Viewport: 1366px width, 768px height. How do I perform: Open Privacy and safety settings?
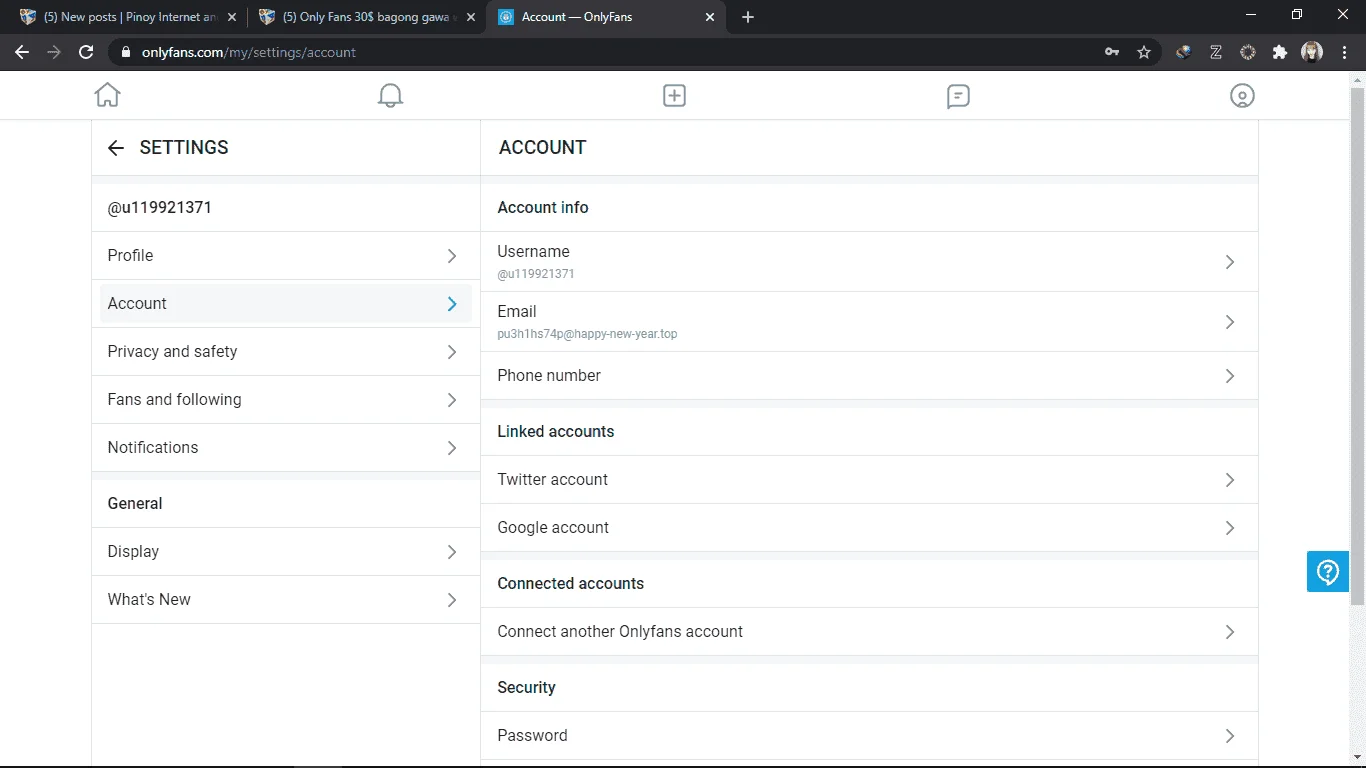pyautogui.click(x=286, y=352)
